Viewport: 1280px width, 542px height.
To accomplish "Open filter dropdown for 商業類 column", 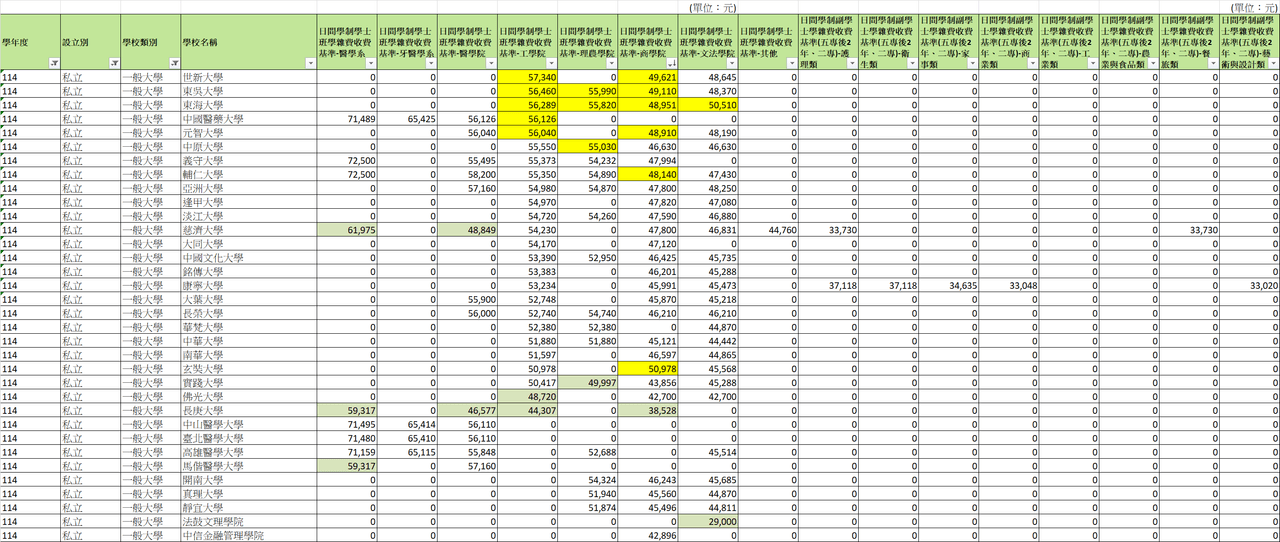I will [1031, 63].
